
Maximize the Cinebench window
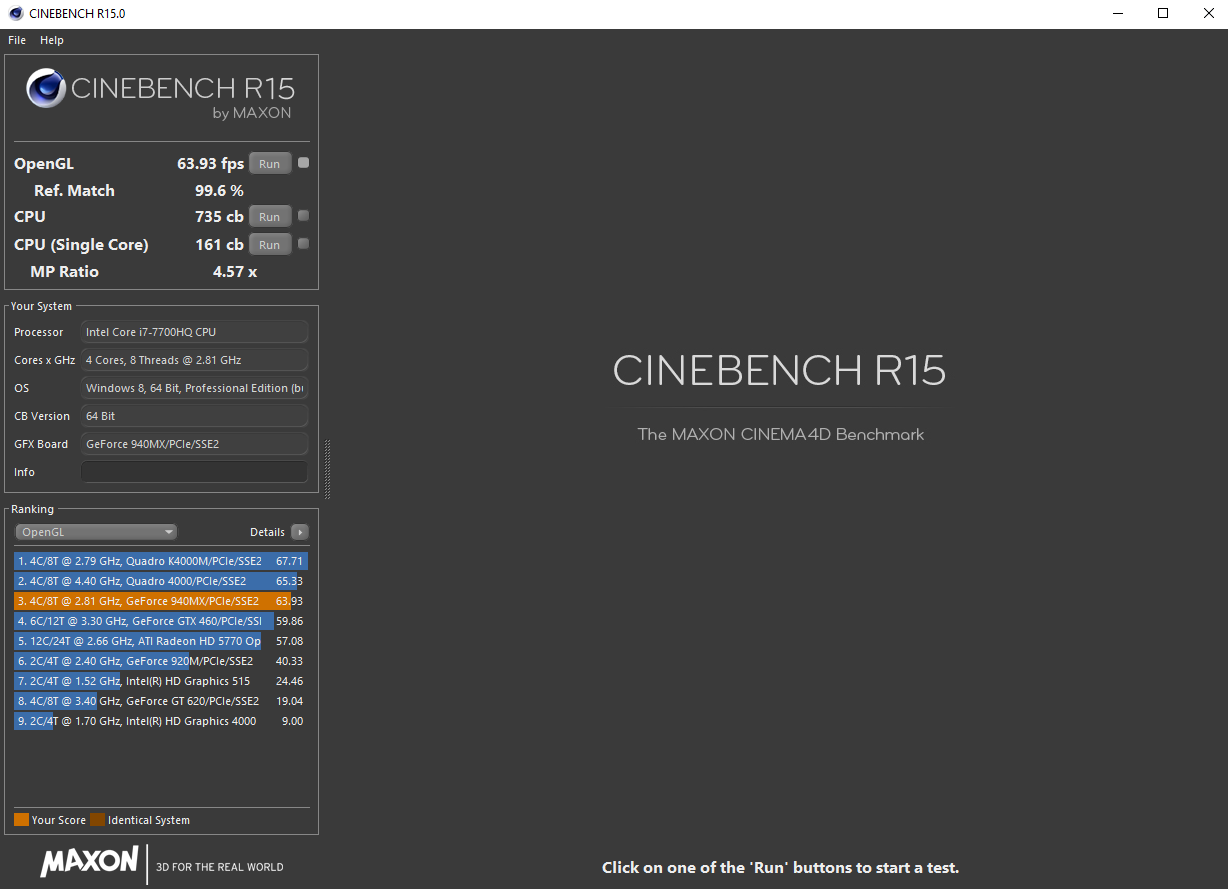pos(1163,13)
